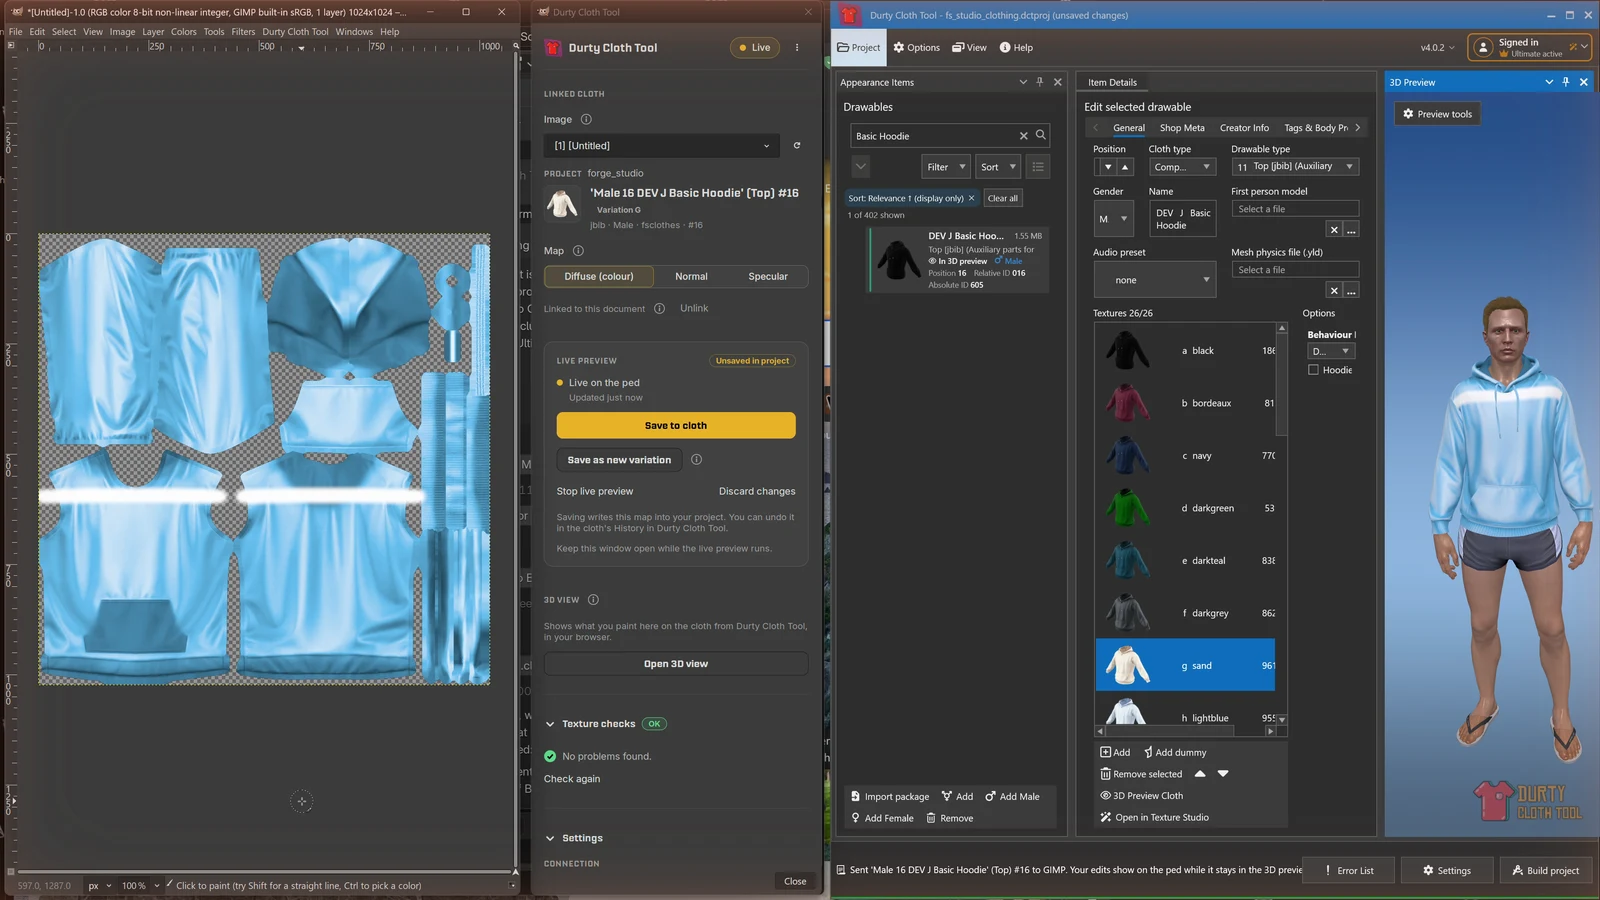The image size is (1600, 900).
Task: Select the Specular map option
Action: coord(768,277)
